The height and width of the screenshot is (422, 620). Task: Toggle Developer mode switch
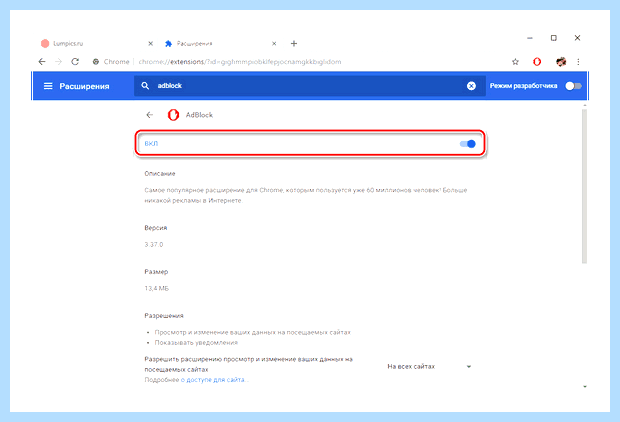point(573,86)
